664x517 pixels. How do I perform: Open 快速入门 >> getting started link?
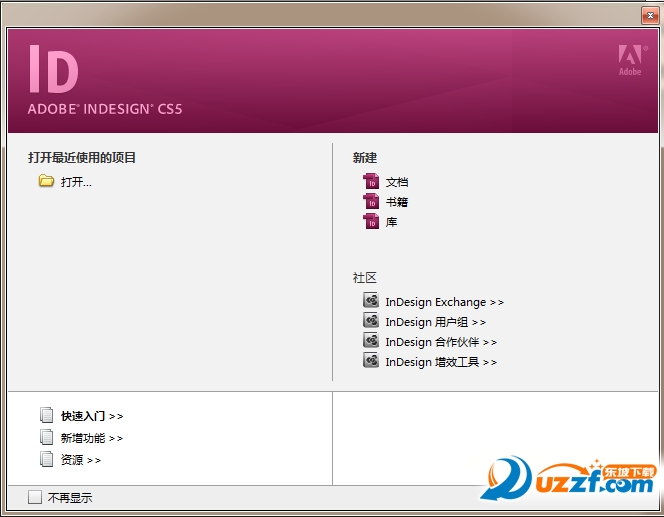(x=92, y=416)
